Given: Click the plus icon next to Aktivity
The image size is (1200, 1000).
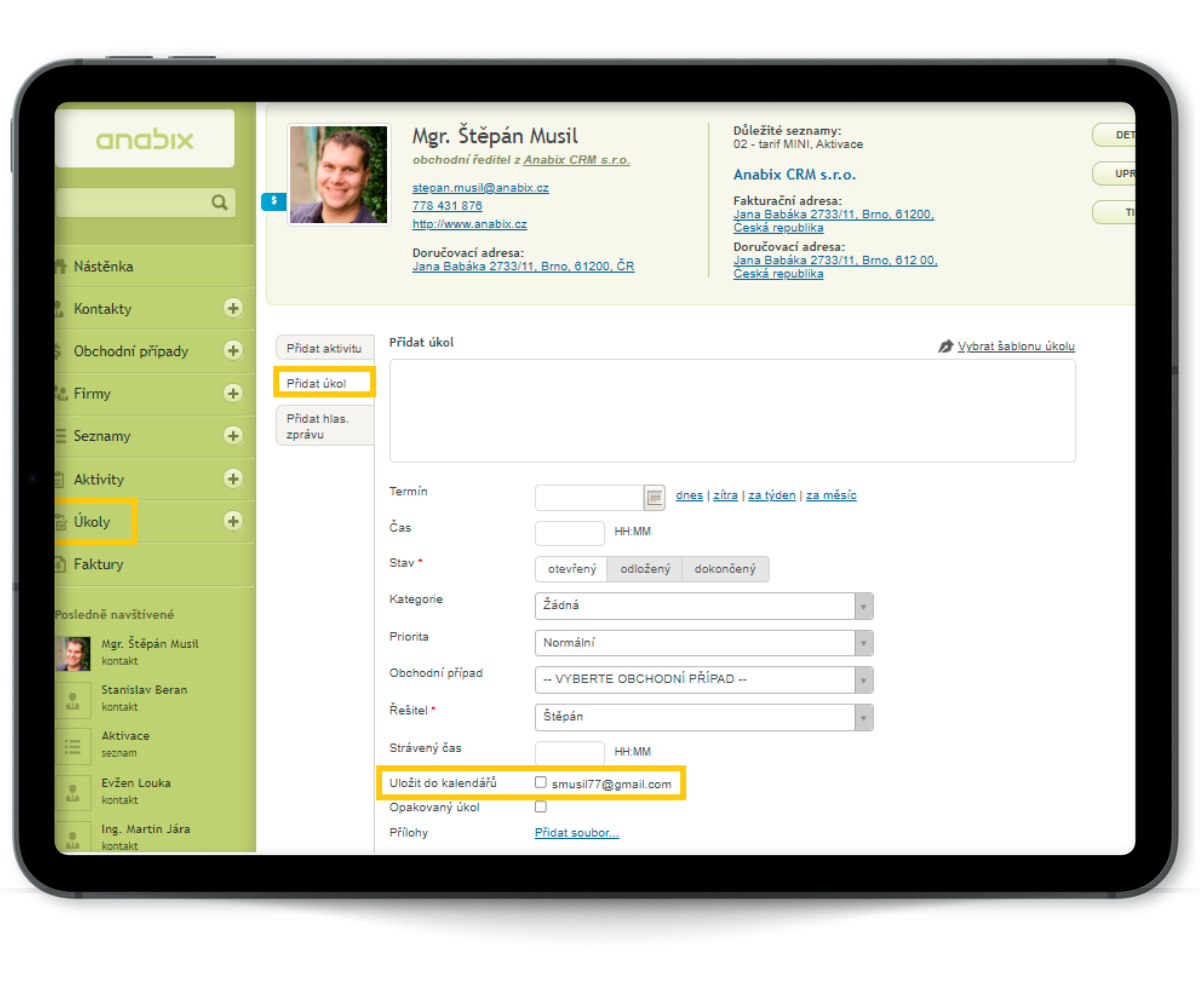Looking at the screenshot, I should 233,479.
